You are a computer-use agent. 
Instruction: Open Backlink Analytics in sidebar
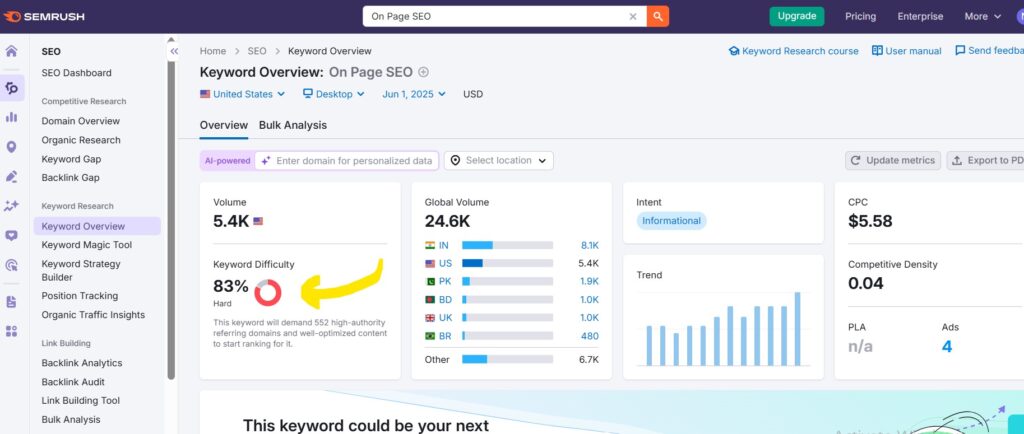click(x=82, y=364)
